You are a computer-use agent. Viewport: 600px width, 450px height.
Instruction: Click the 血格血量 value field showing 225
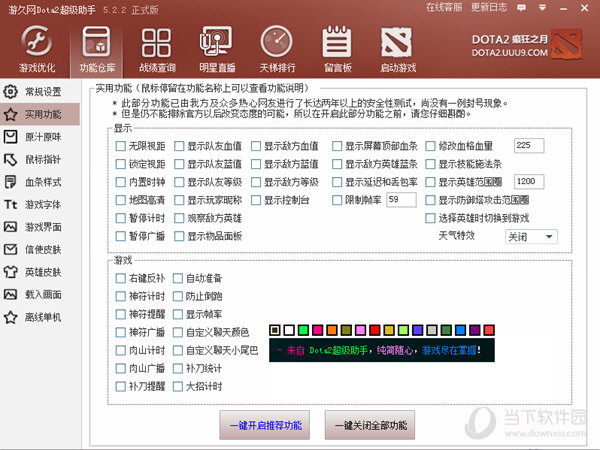(529, 145)
